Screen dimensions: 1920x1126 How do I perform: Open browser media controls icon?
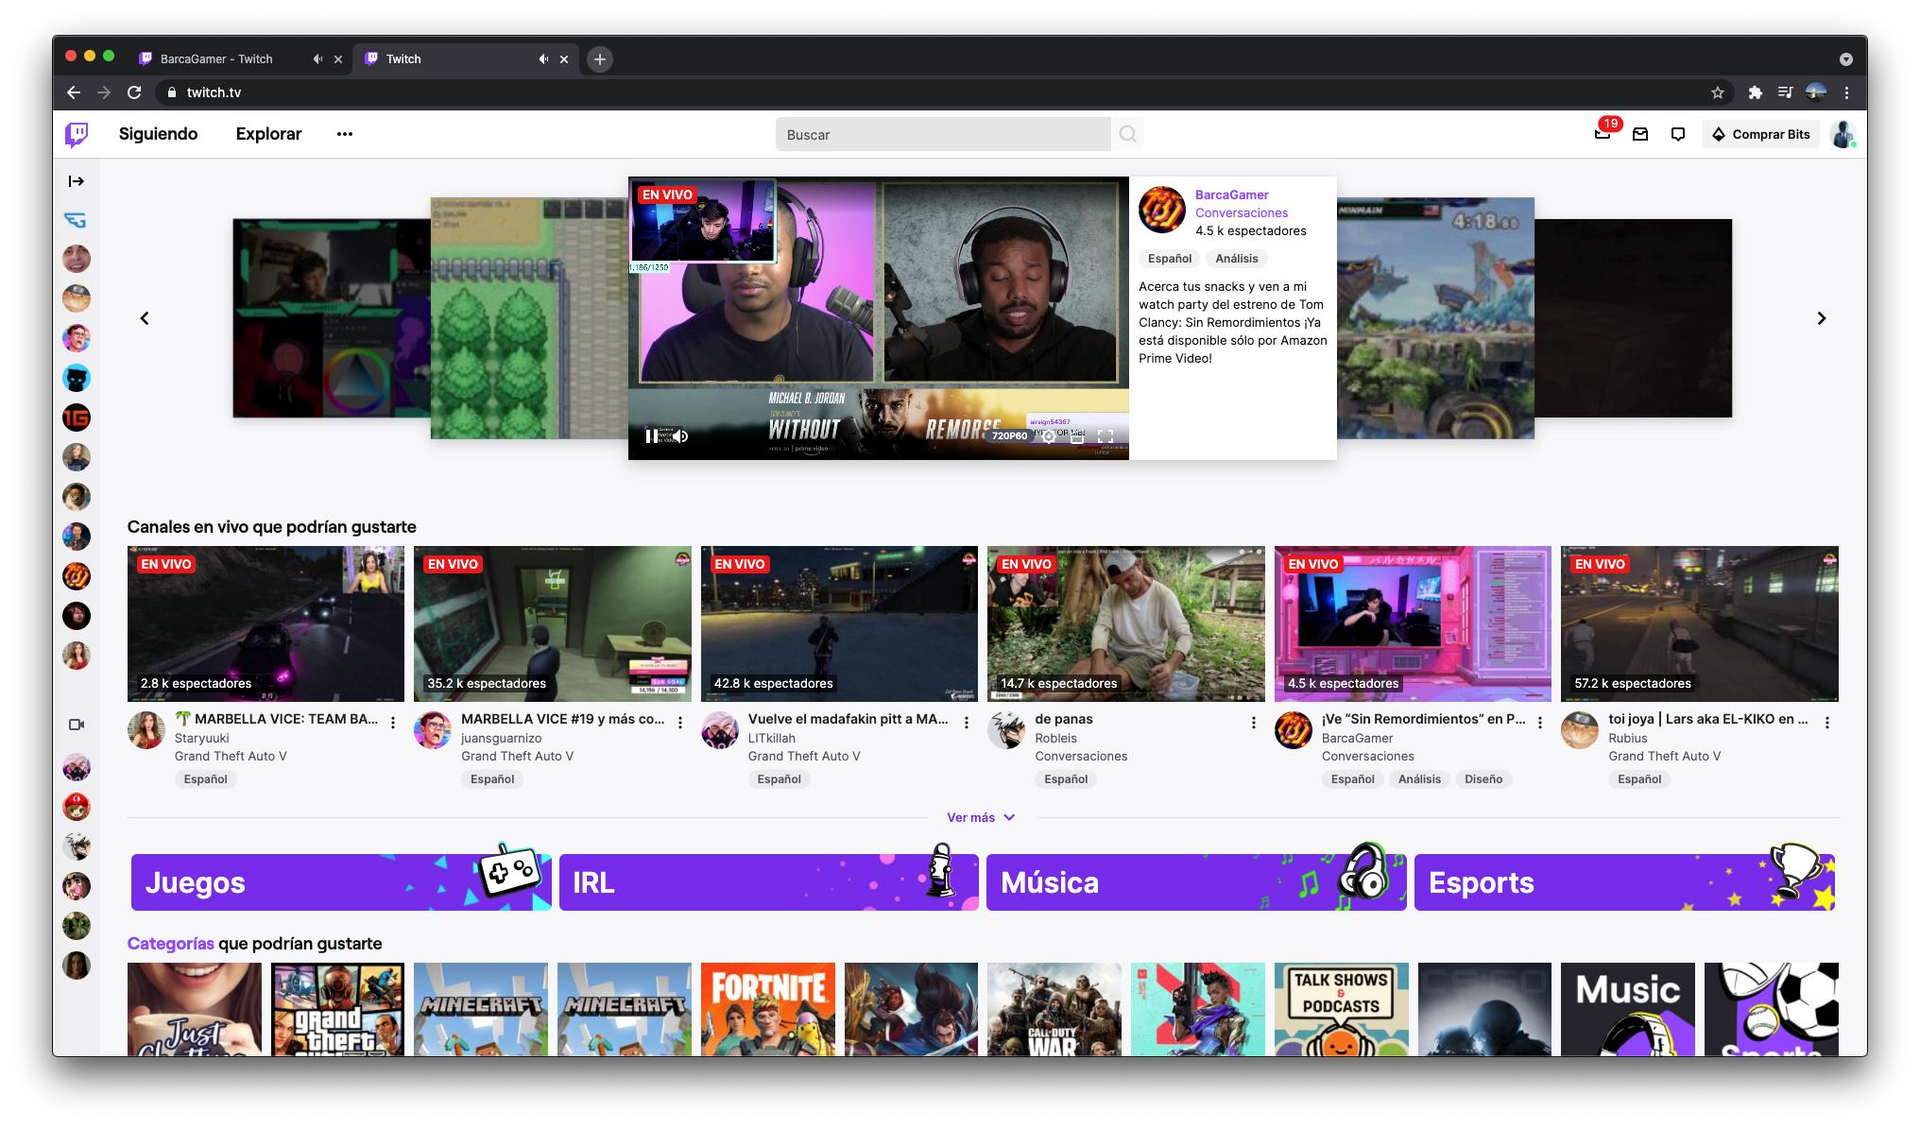(1785, 92)
